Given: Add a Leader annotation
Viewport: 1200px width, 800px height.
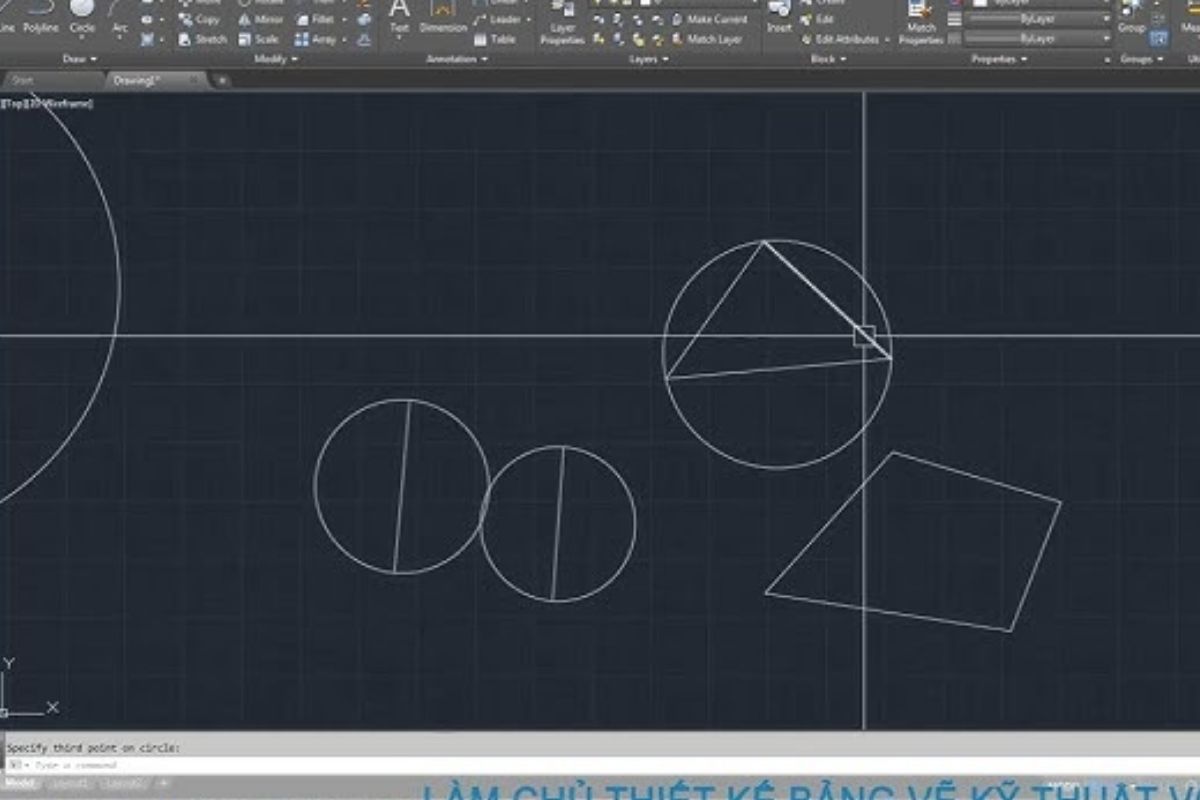Looking at the screenshot, I should tap(498, 19).
